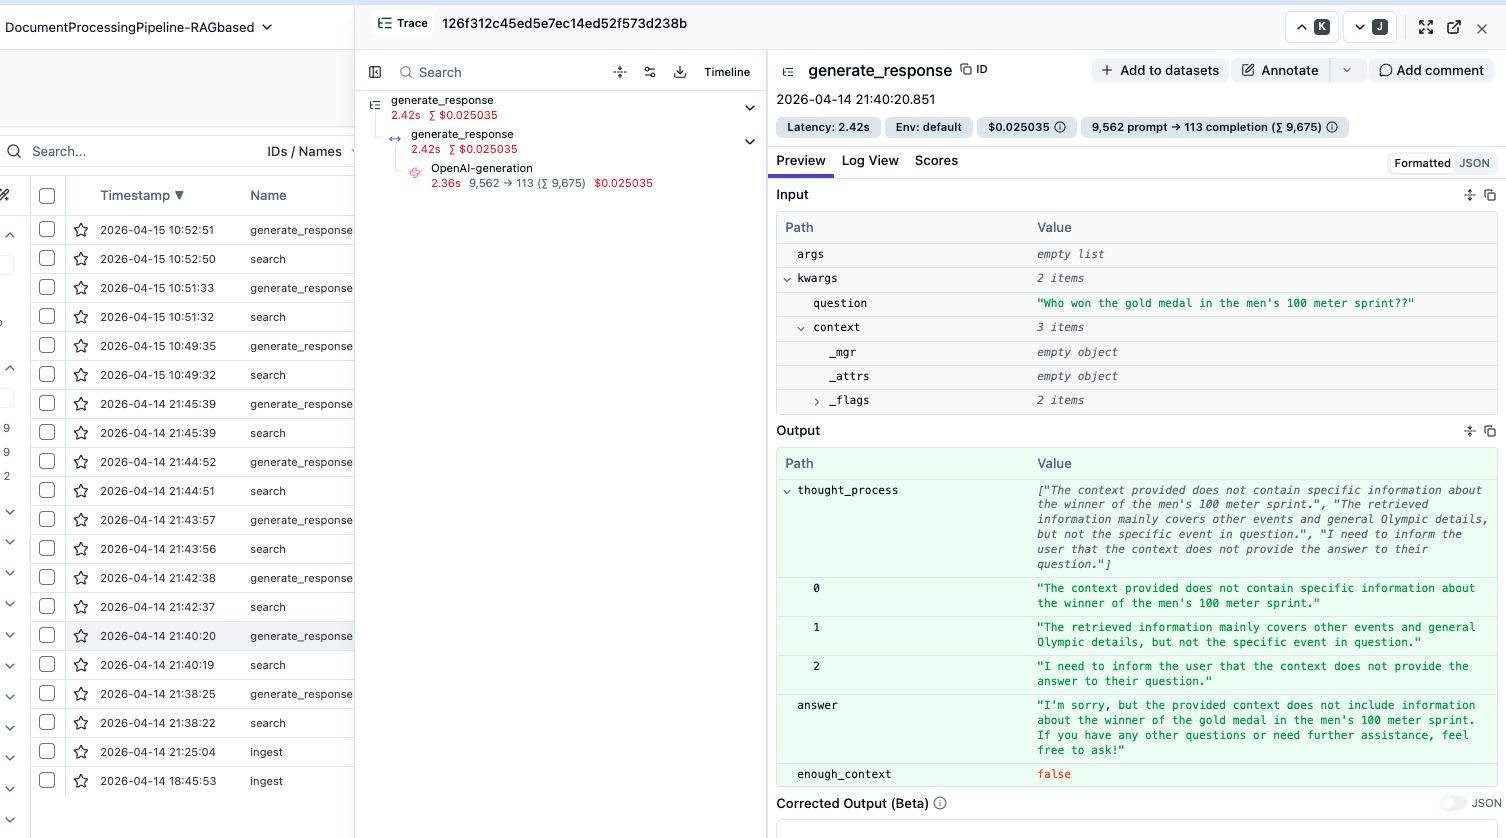
Task: Go to next trace with J arrow
Action: click(1369, 27)
